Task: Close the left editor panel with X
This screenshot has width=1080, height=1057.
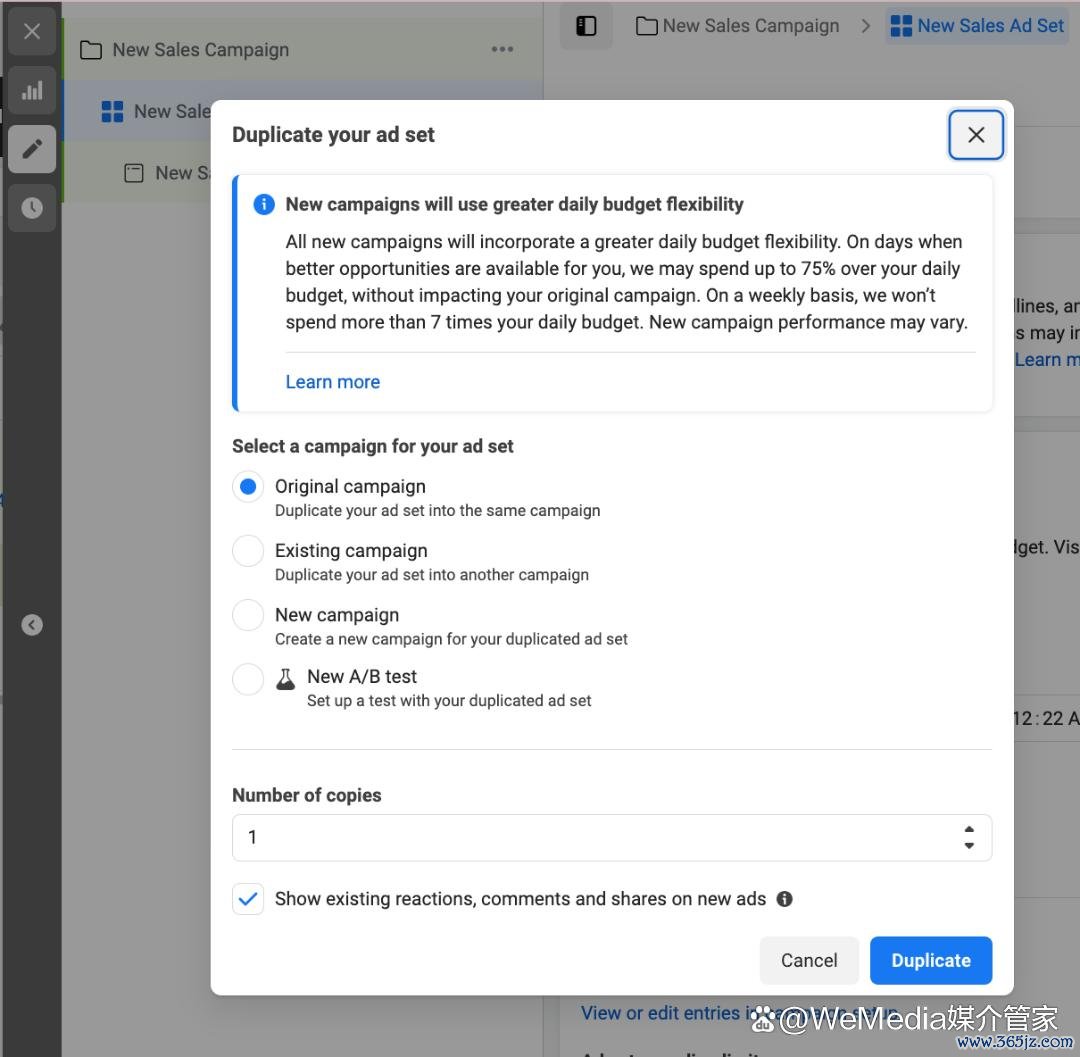Action: (32, 32)
